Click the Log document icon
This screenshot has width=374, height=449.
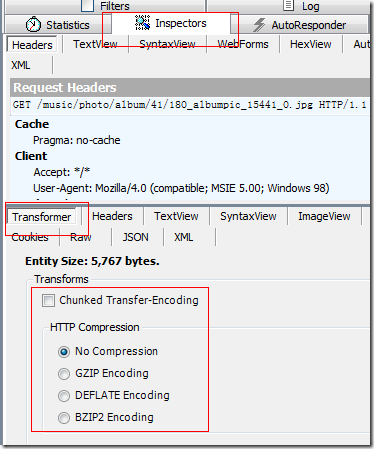[288, 5]
